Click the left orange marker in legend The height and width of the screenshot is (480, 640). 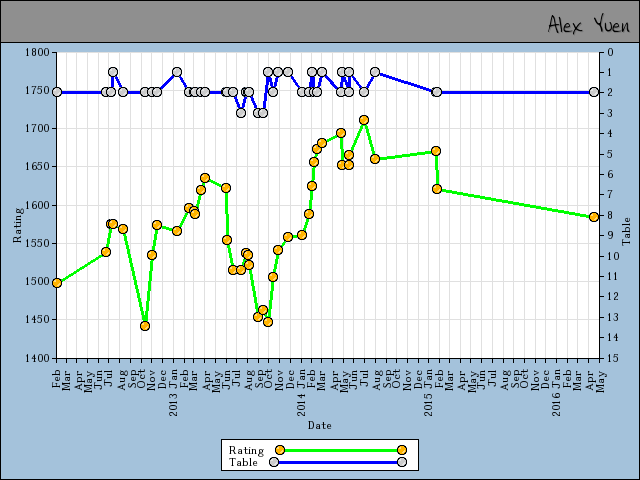tap(280, 450)
